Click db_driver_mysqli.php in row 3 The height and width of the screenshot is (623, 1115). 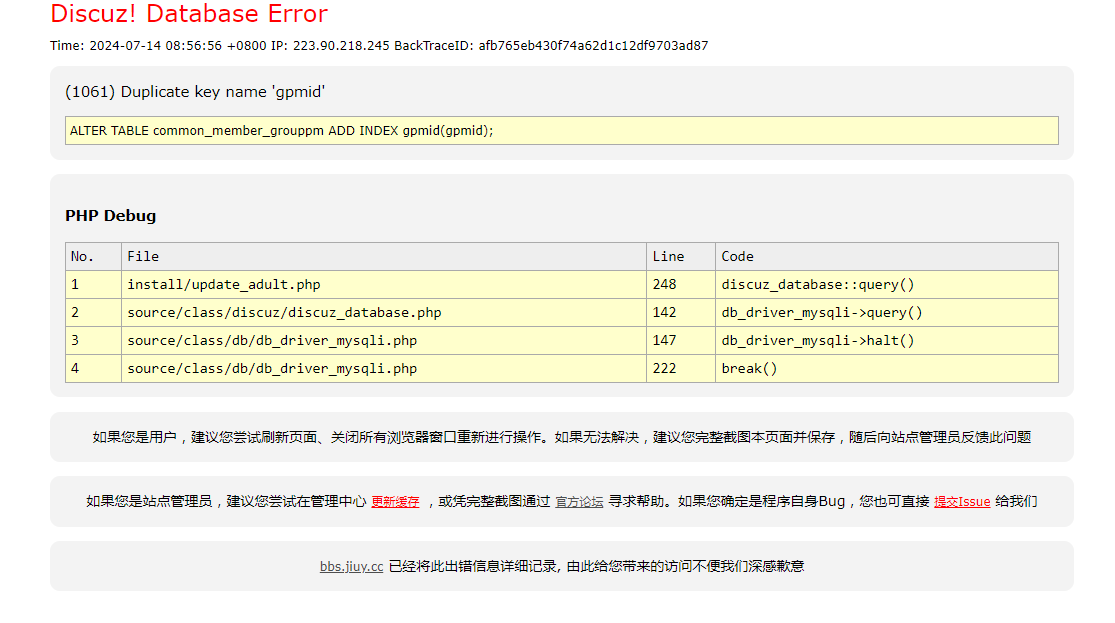coord(272,341)
